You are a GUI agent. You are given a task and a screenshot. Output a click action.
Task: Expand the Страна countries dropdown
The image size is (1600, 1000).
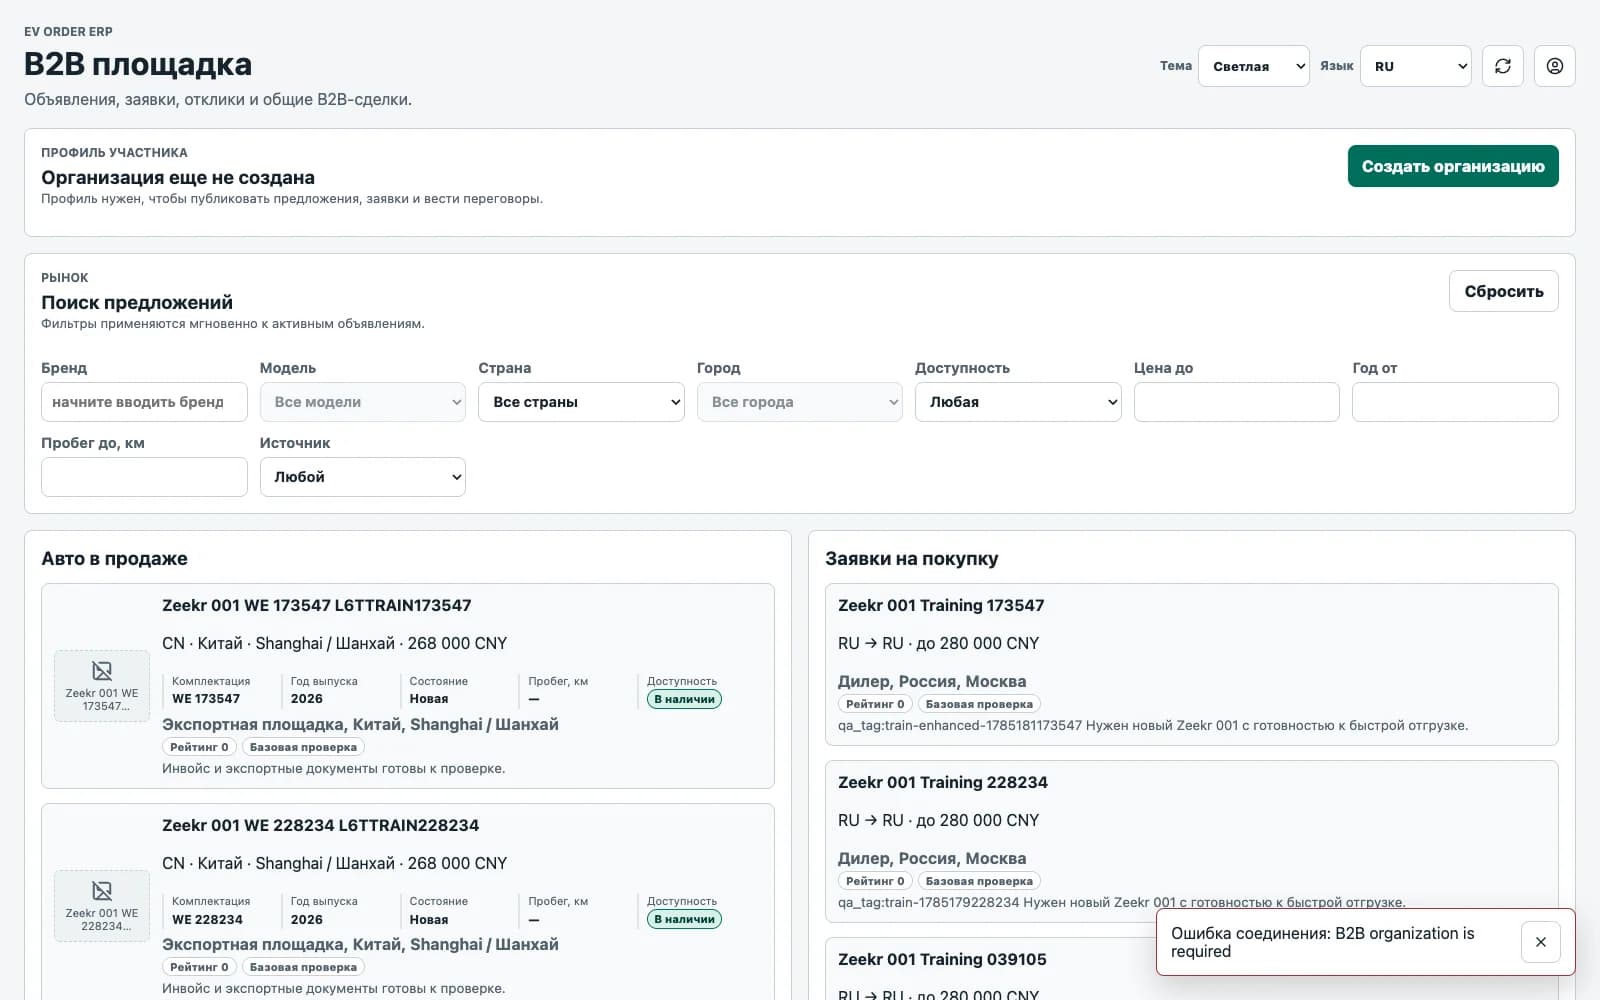click(x=581, y=402)
